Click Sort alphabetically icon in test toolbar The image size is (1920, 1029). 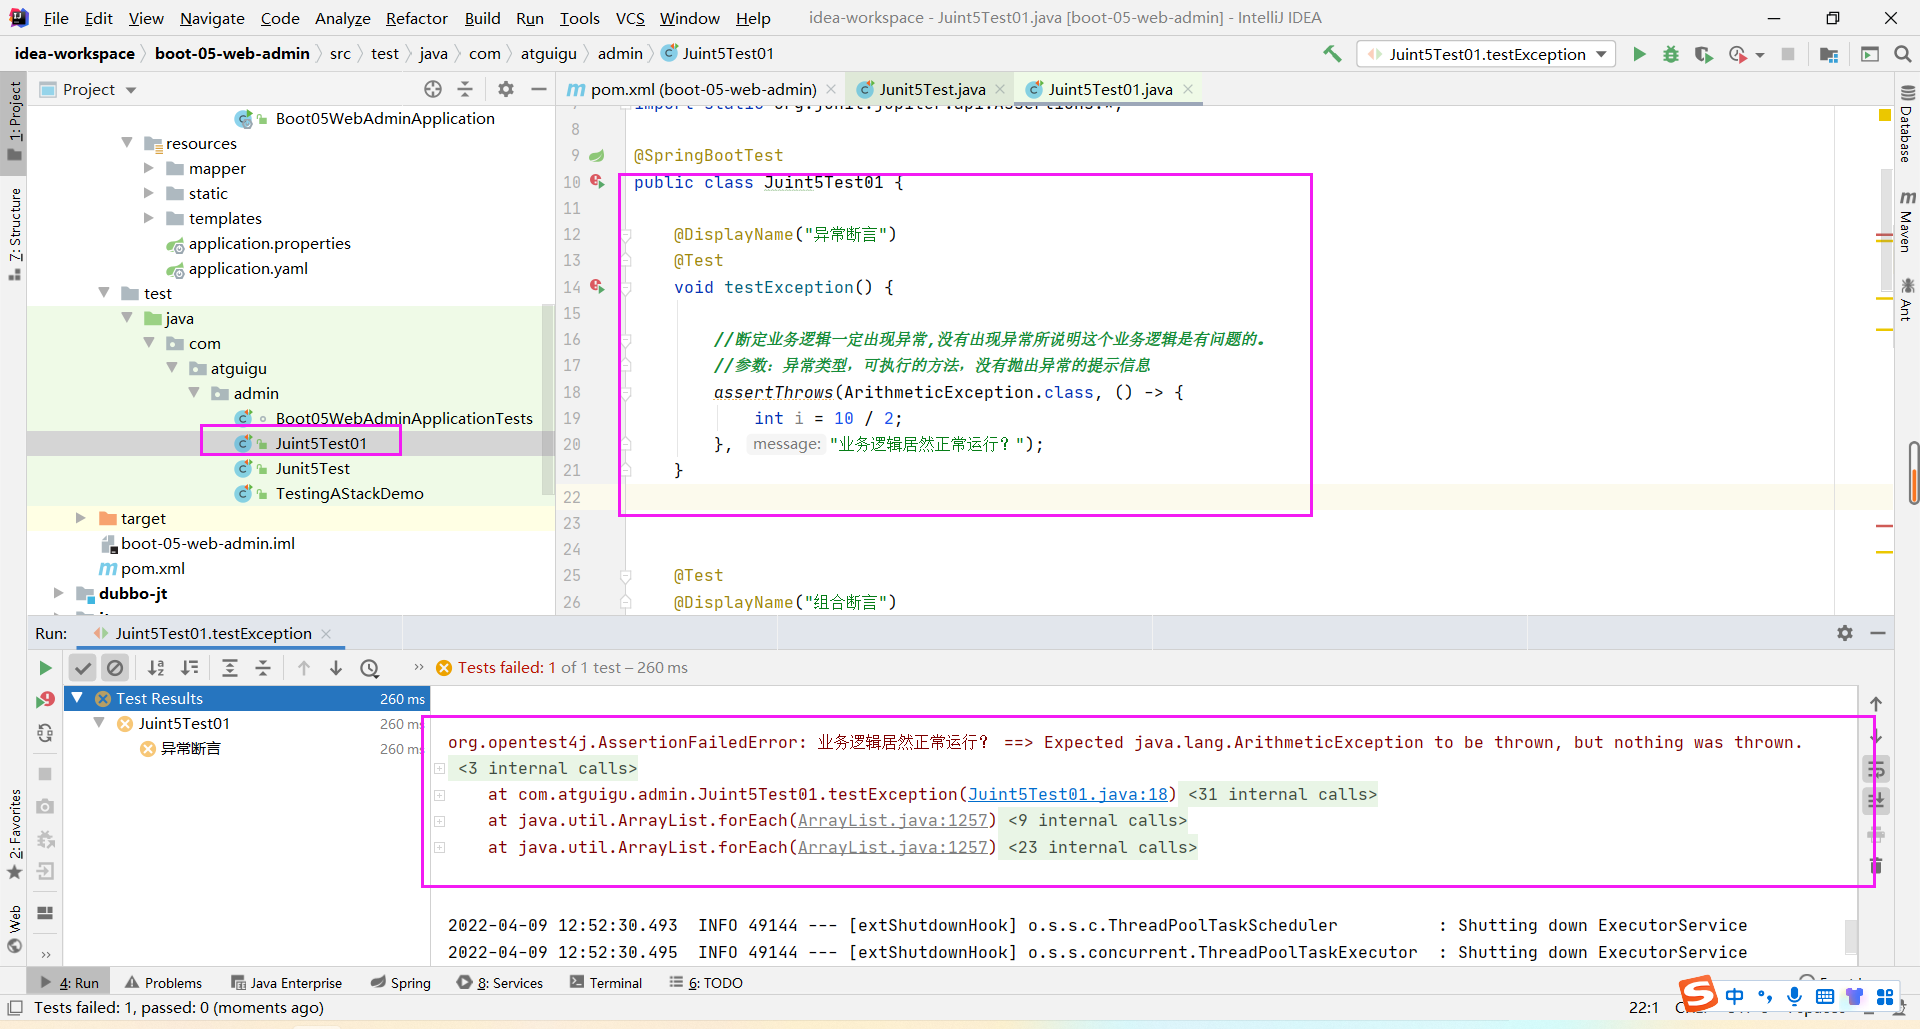click(156, 668)
